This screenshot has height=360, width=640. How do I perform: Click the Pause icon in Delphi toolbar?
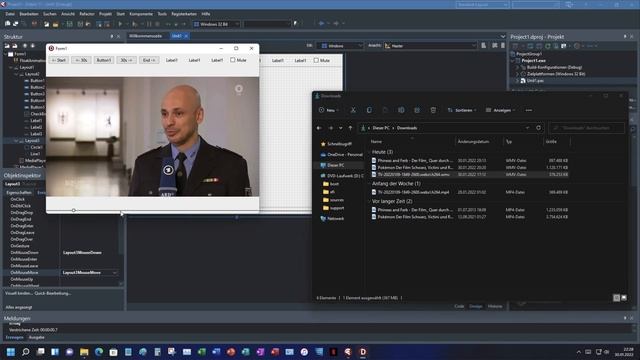click(149, 24)
